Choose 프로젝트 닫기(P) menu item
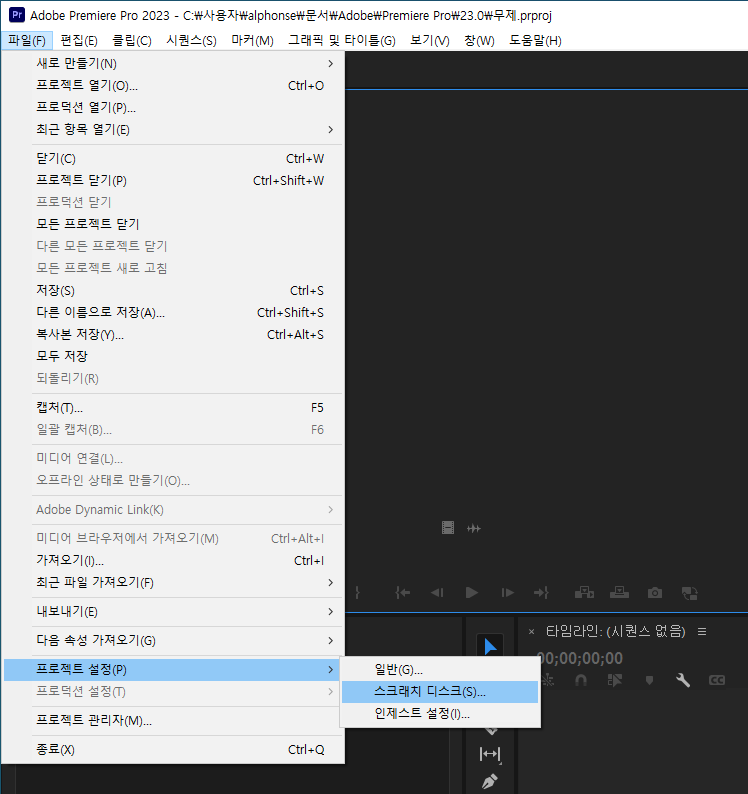Viewport: 748px width, 794px height. 173,180
